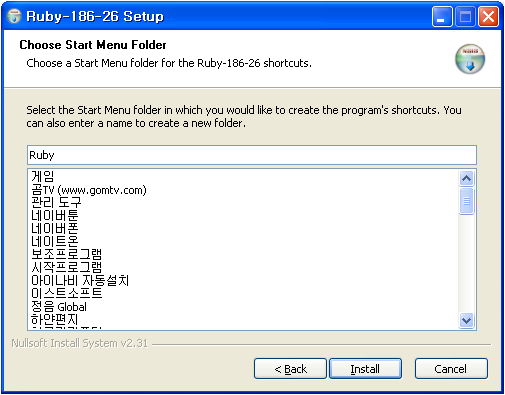505x395 pixels.
Task: Select the 아이나비 자동설치 folder
Action: (80, 280)
